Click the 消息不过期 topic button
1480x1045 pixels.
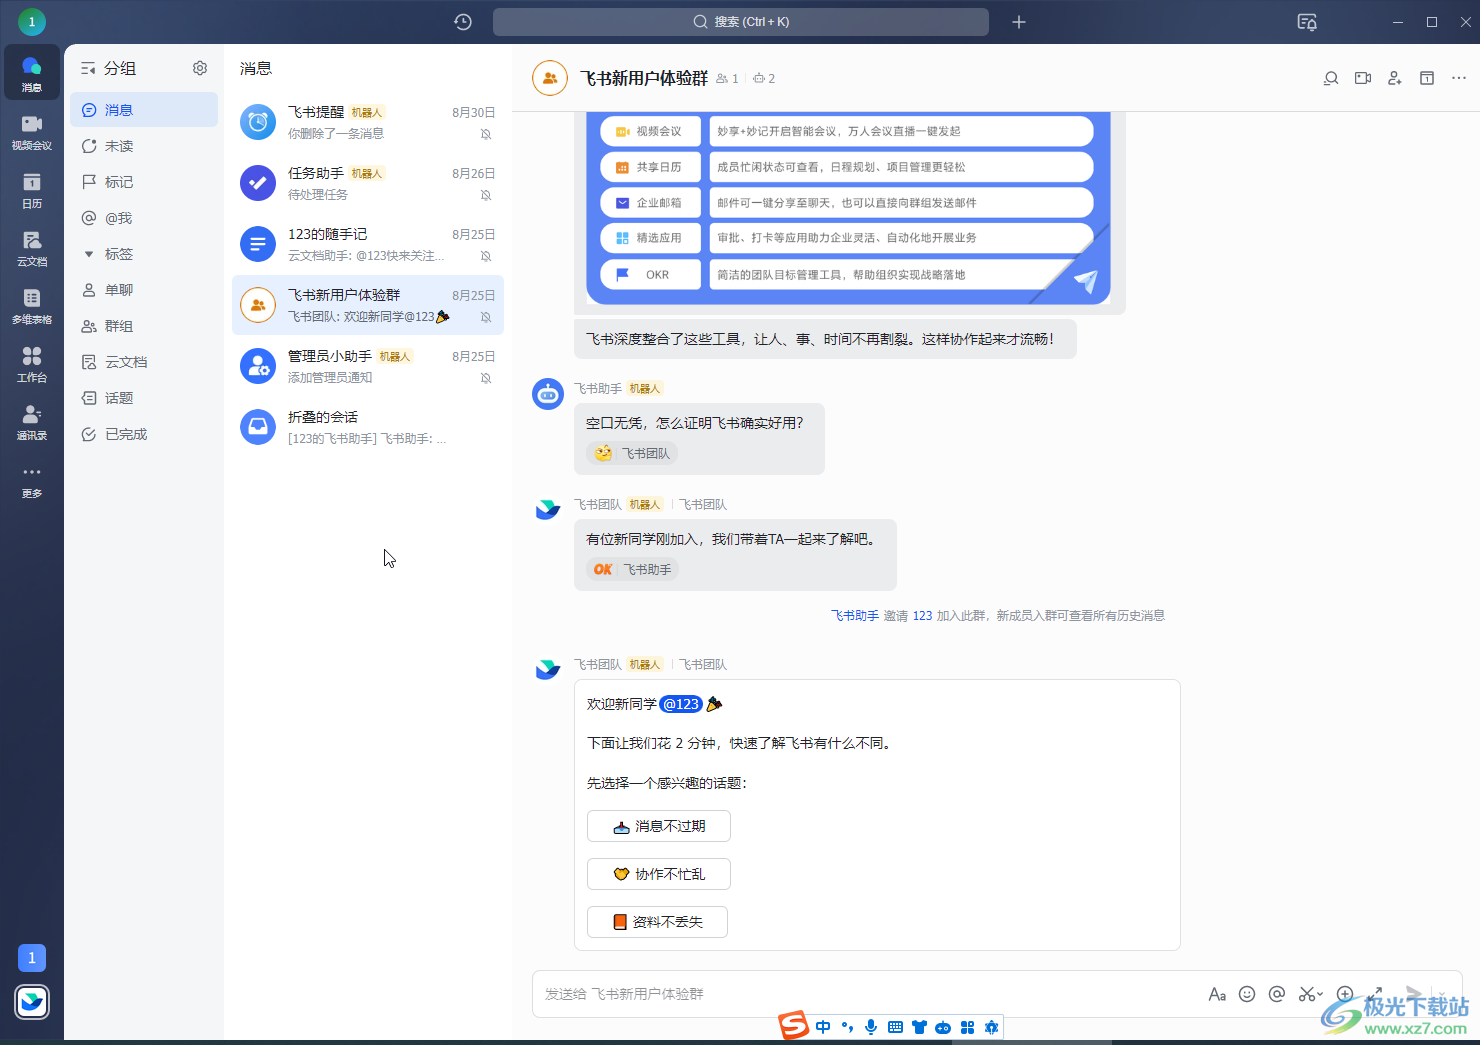(659, 826)
